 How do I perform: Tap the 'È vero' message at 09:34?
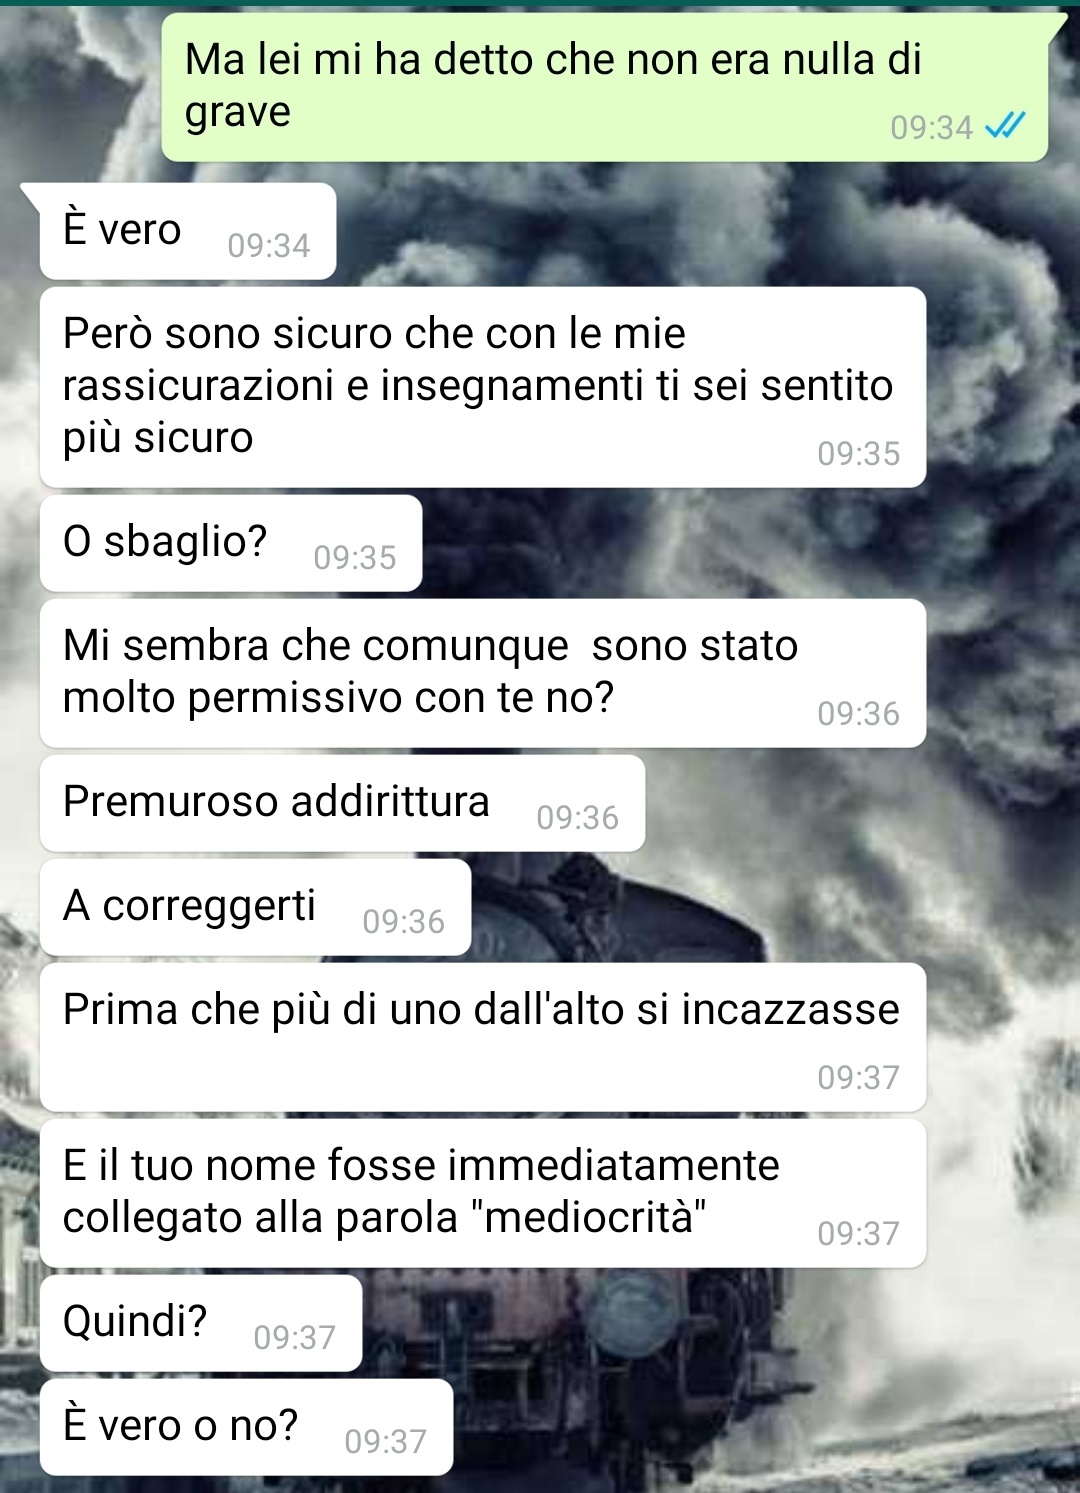tap(188, 231)
